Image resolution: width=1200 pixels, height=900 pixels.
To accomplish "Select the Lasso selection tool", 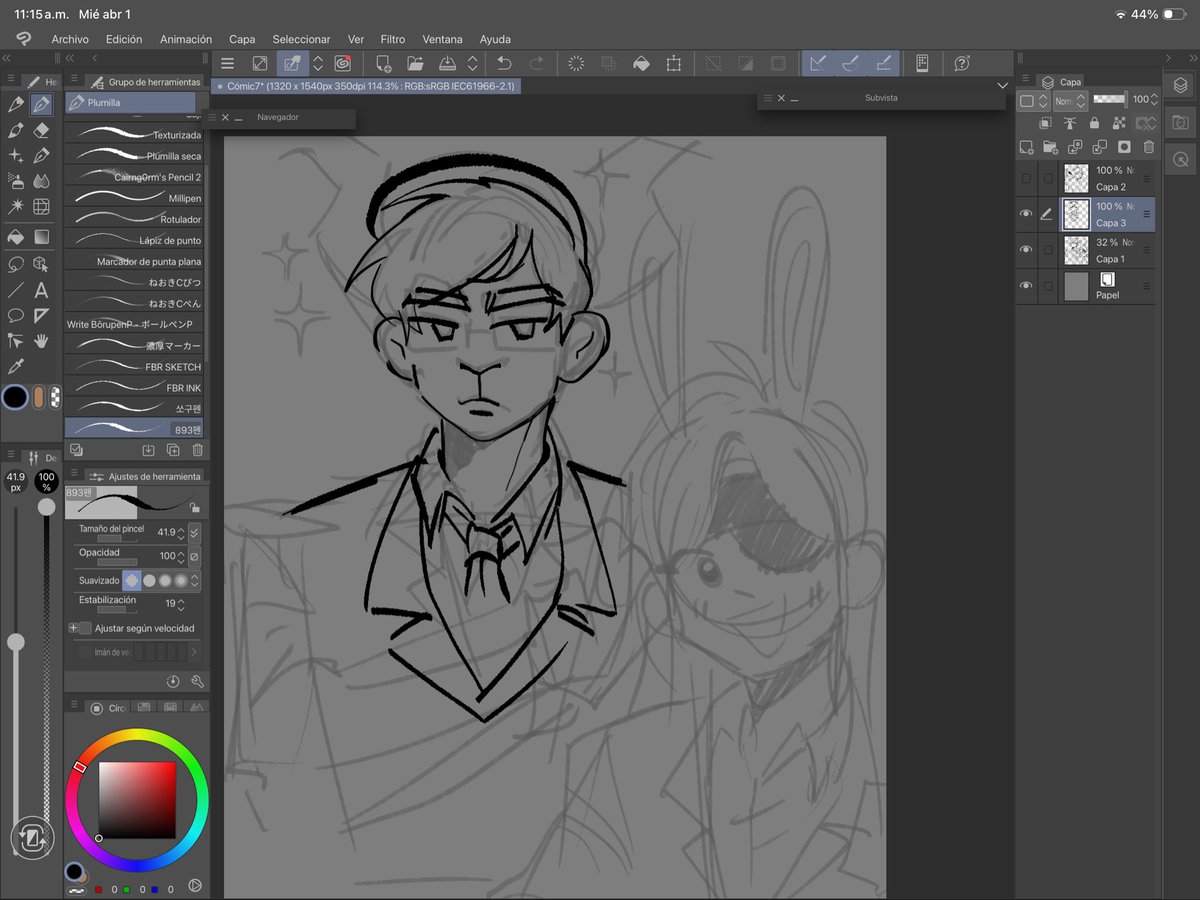I will coord(15,264).
